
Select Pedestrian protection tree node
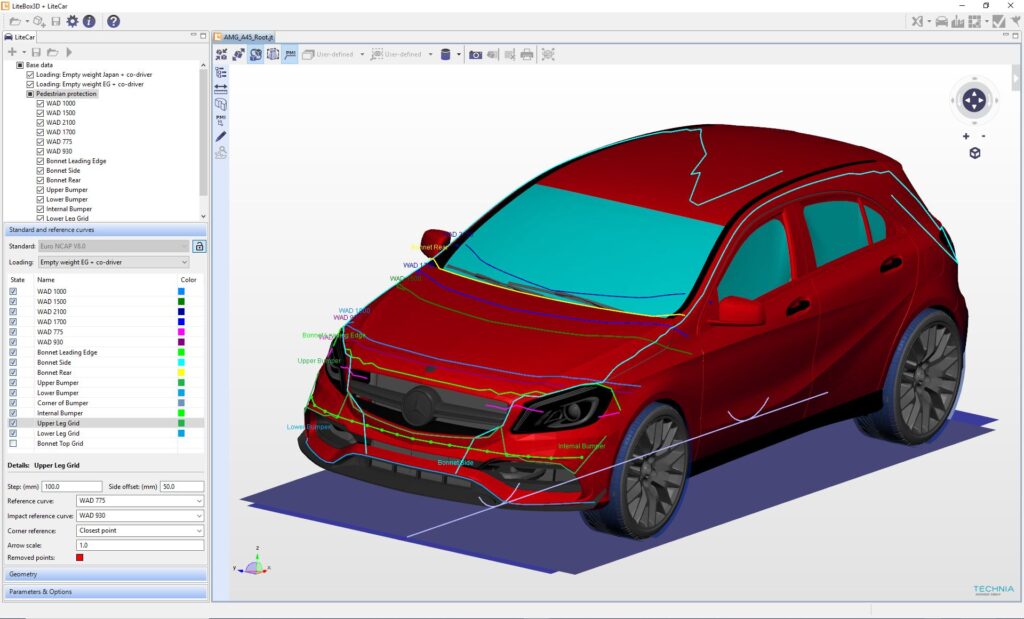click(x=66, y=94)
